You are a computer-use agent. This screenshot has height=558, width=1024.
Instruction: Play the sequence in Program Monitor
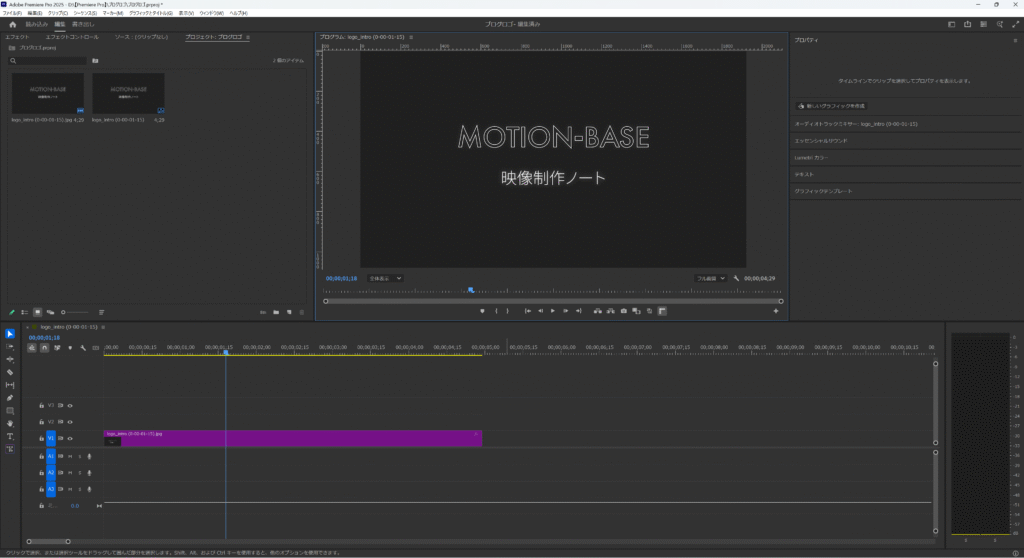(x=552, y=311)
